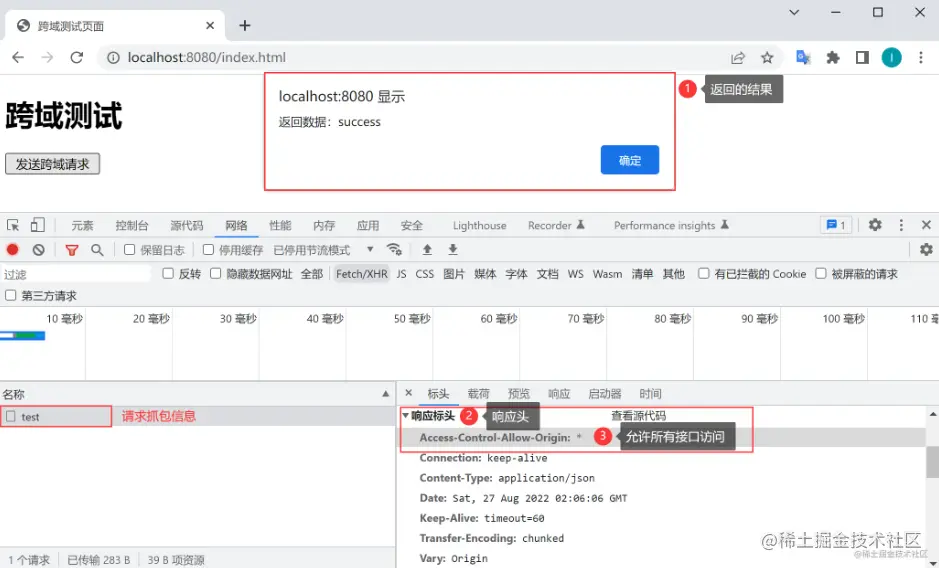Click the import HAR upload icon
This screenshot has width=939, height=568.
[x=427, y=249]
